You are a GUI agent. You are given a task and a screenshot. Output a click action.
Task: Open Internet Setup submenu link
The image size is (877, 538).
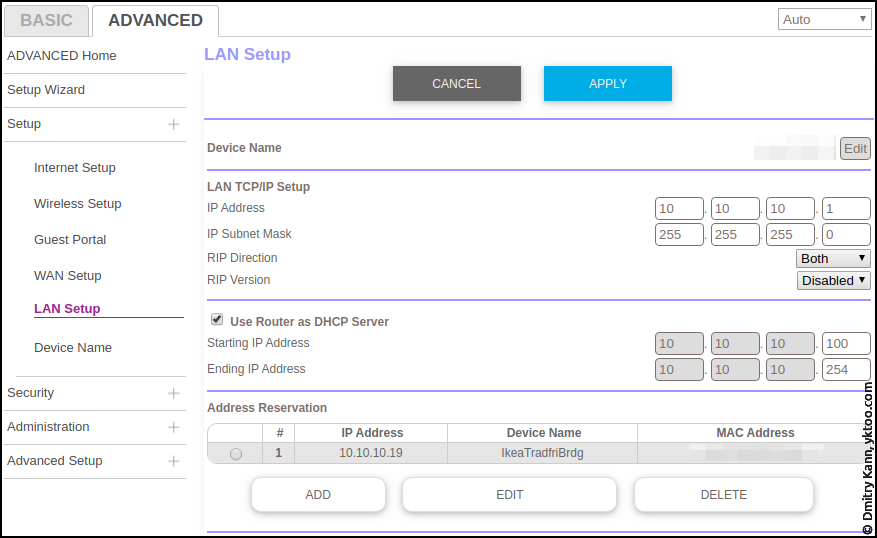point(75,168)
